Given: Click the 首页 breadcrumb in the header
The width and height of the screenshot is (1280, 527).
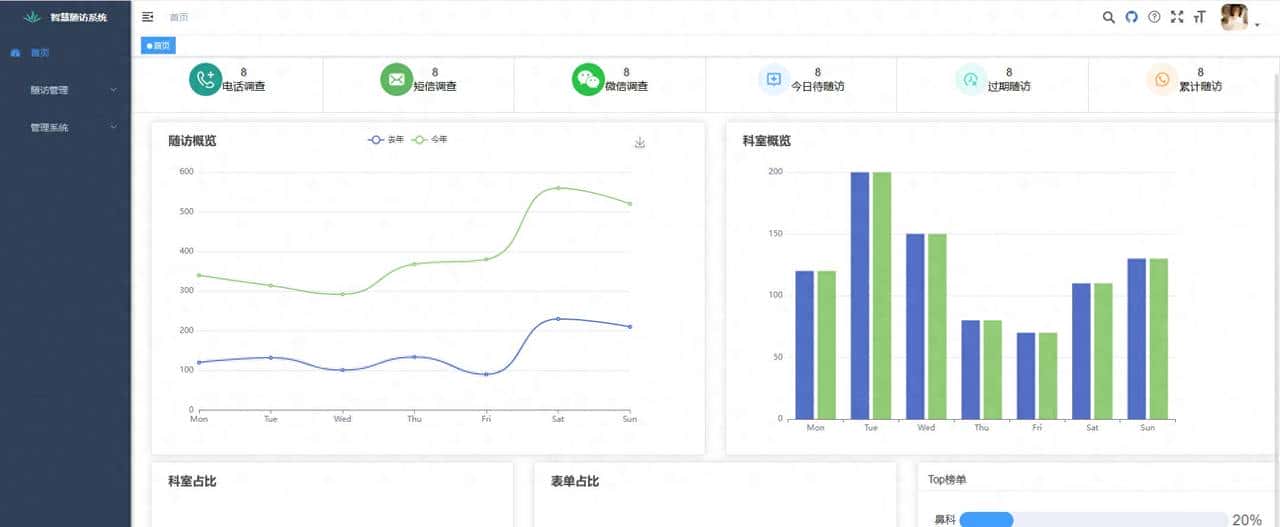Looking at the screenshot, I should click(x=179, y=17).
